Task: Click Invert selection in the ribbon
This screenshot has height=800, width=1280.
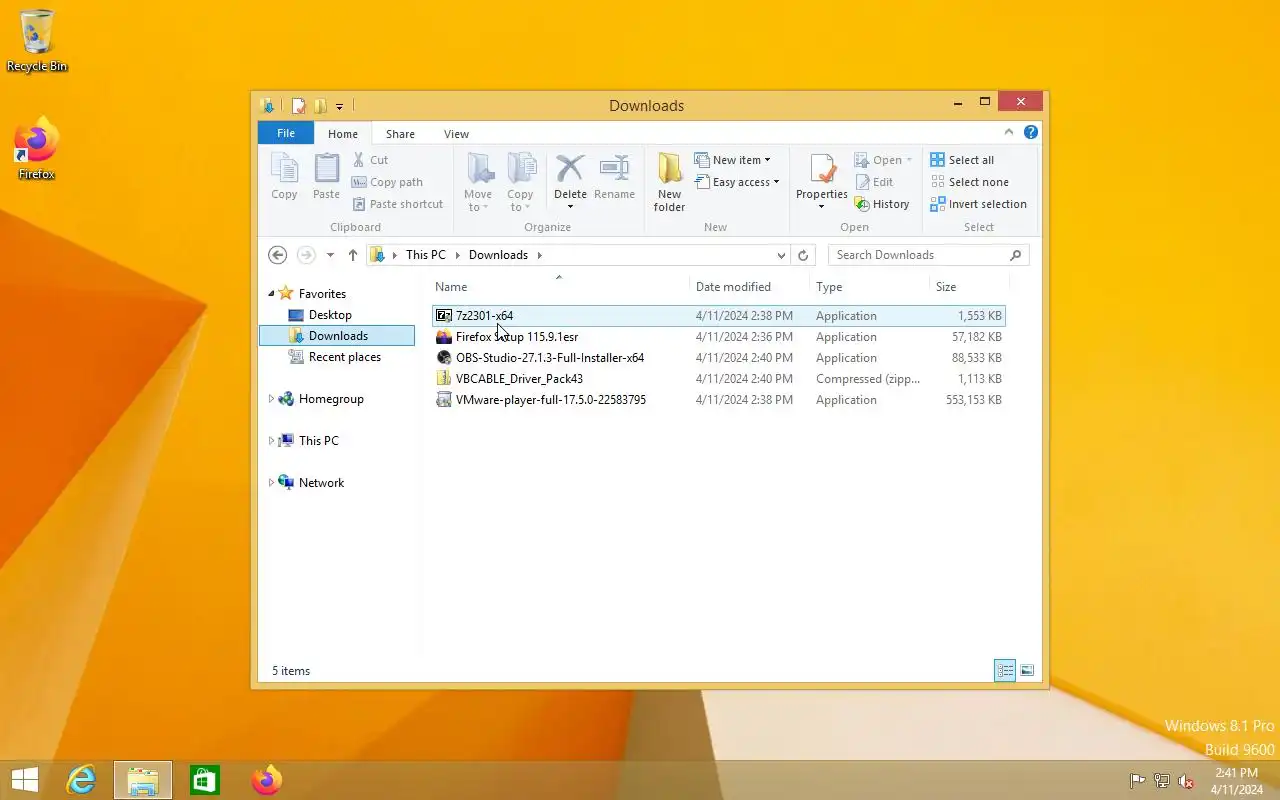Action: pos(978,204)
